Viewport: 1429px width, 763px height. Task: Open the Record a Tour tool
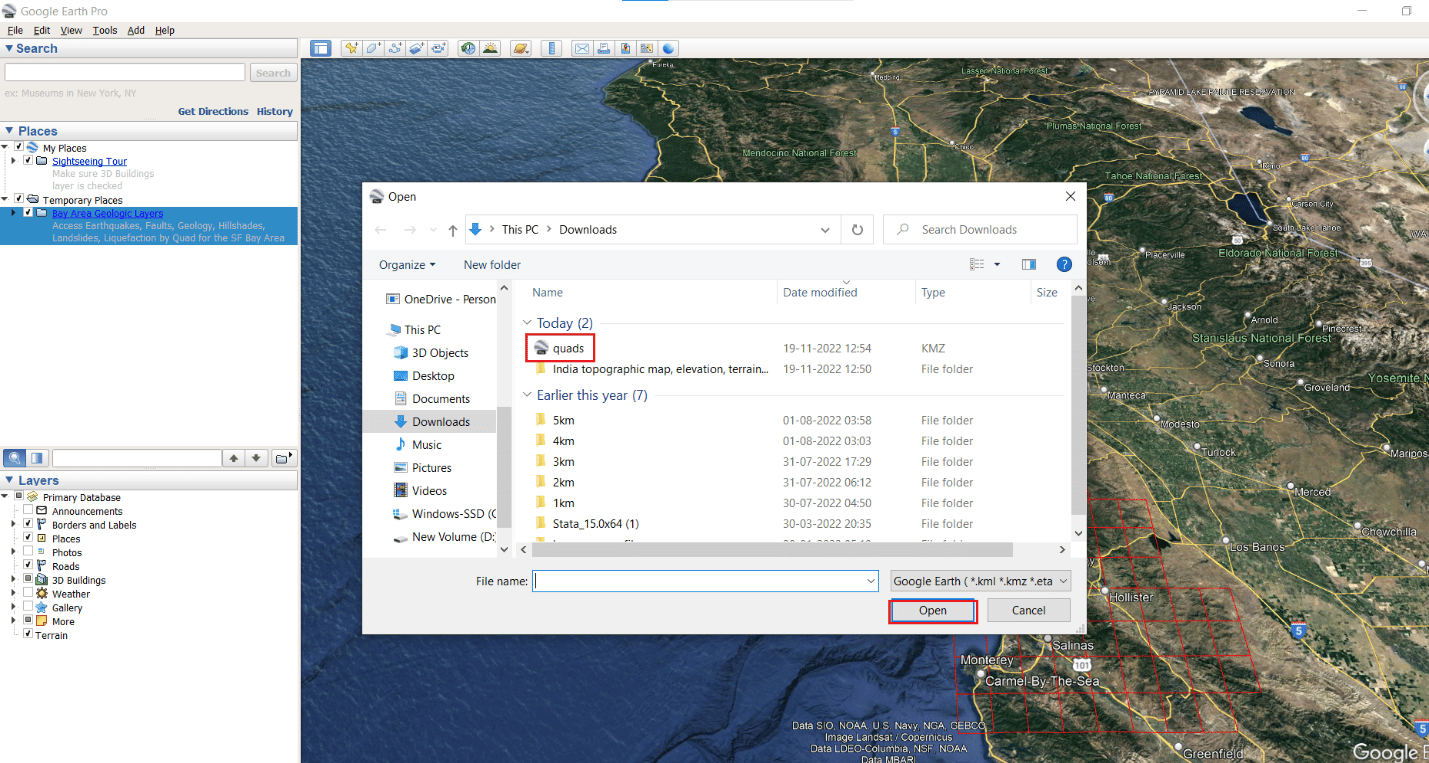pos(438,48)
